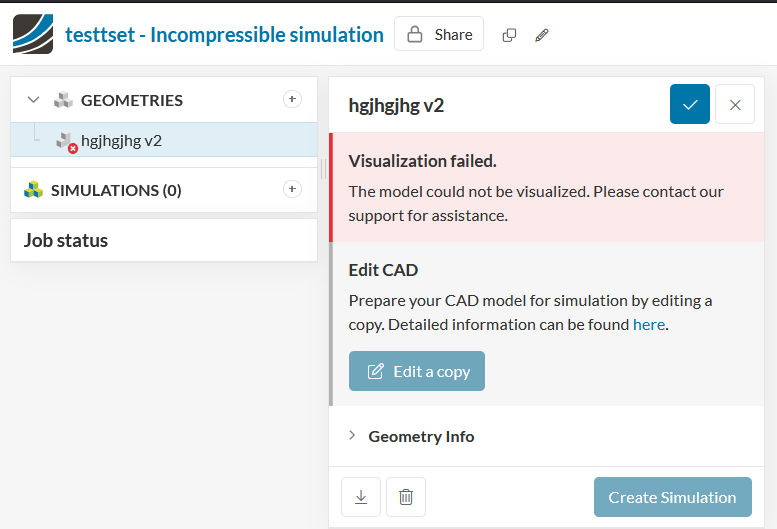Close the hgjhgjhg v2 panel
Viewport: 777px width, 529px height.
coord(735,105)
